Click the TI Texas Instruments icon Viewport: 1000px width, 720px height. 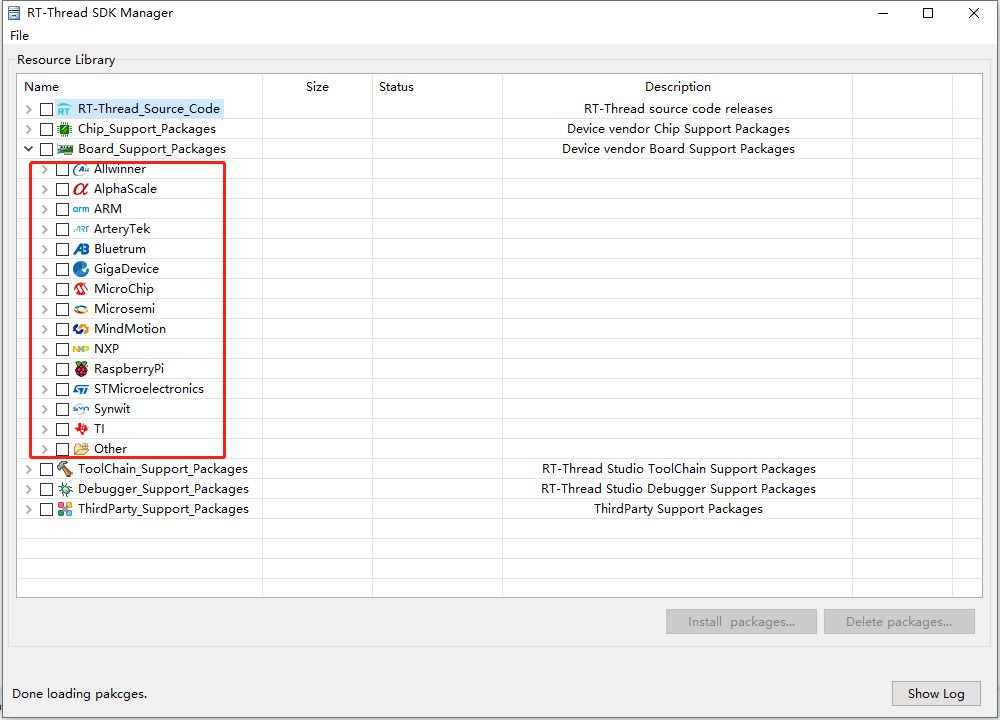click(x=81, y=429)
